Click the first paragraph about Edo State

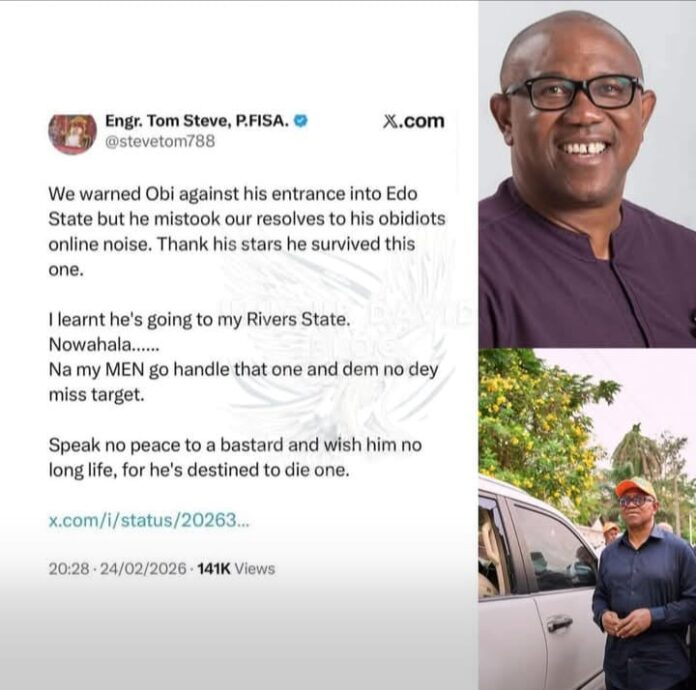247,231
